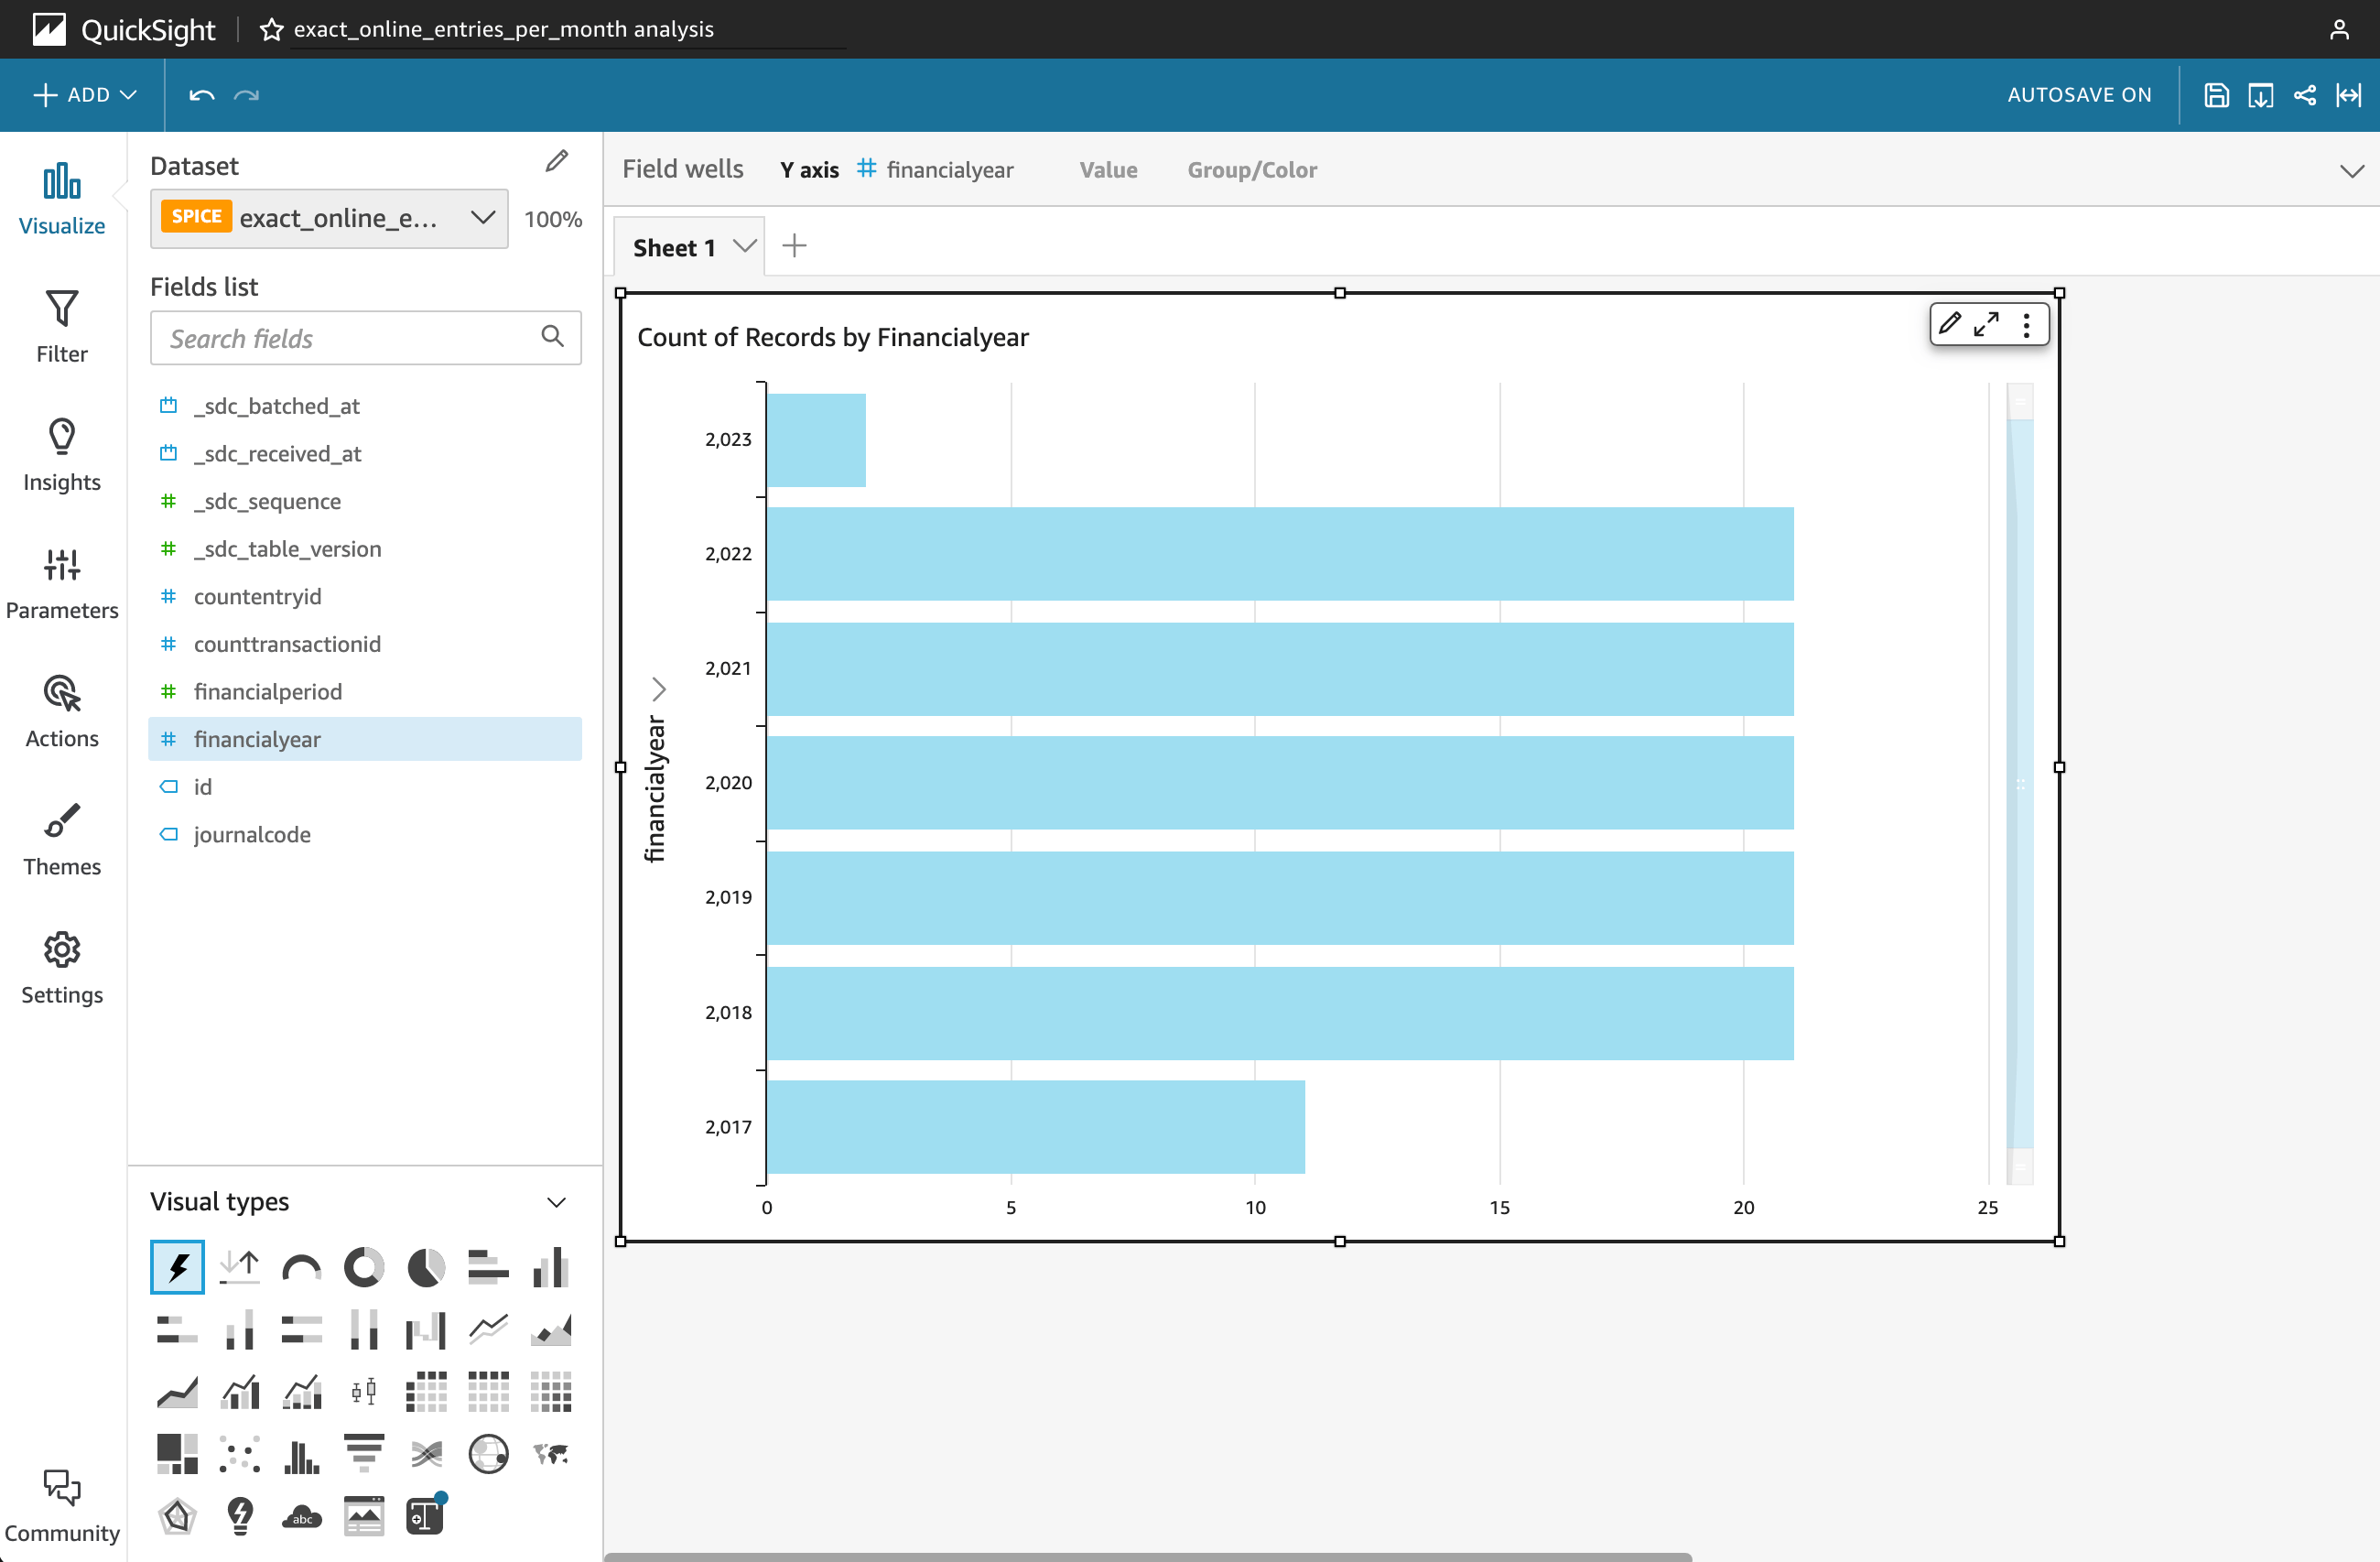Pick the pie chart visual type
This screenshot has width=2380, height=1562.
click(426, 1267)
